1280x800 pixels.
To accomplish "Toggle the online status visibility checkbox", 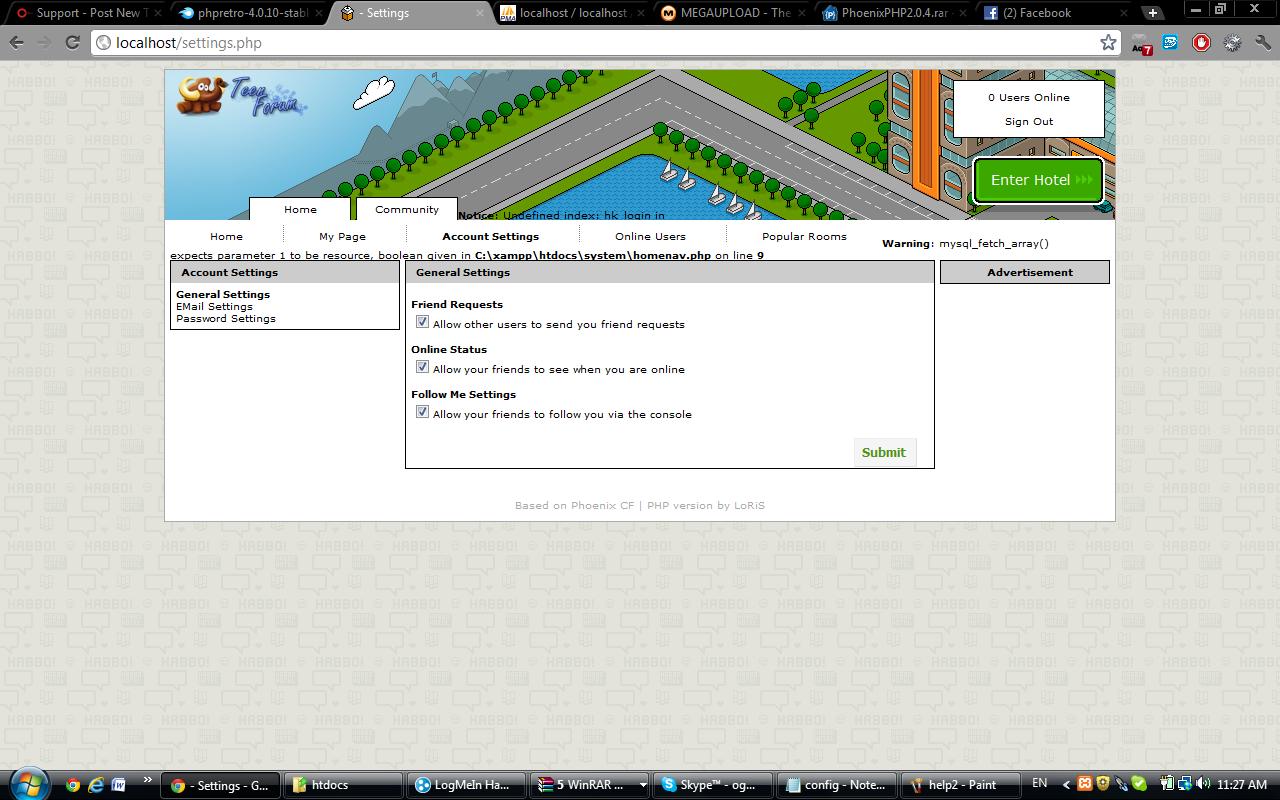I will click(x=422, y=367).
